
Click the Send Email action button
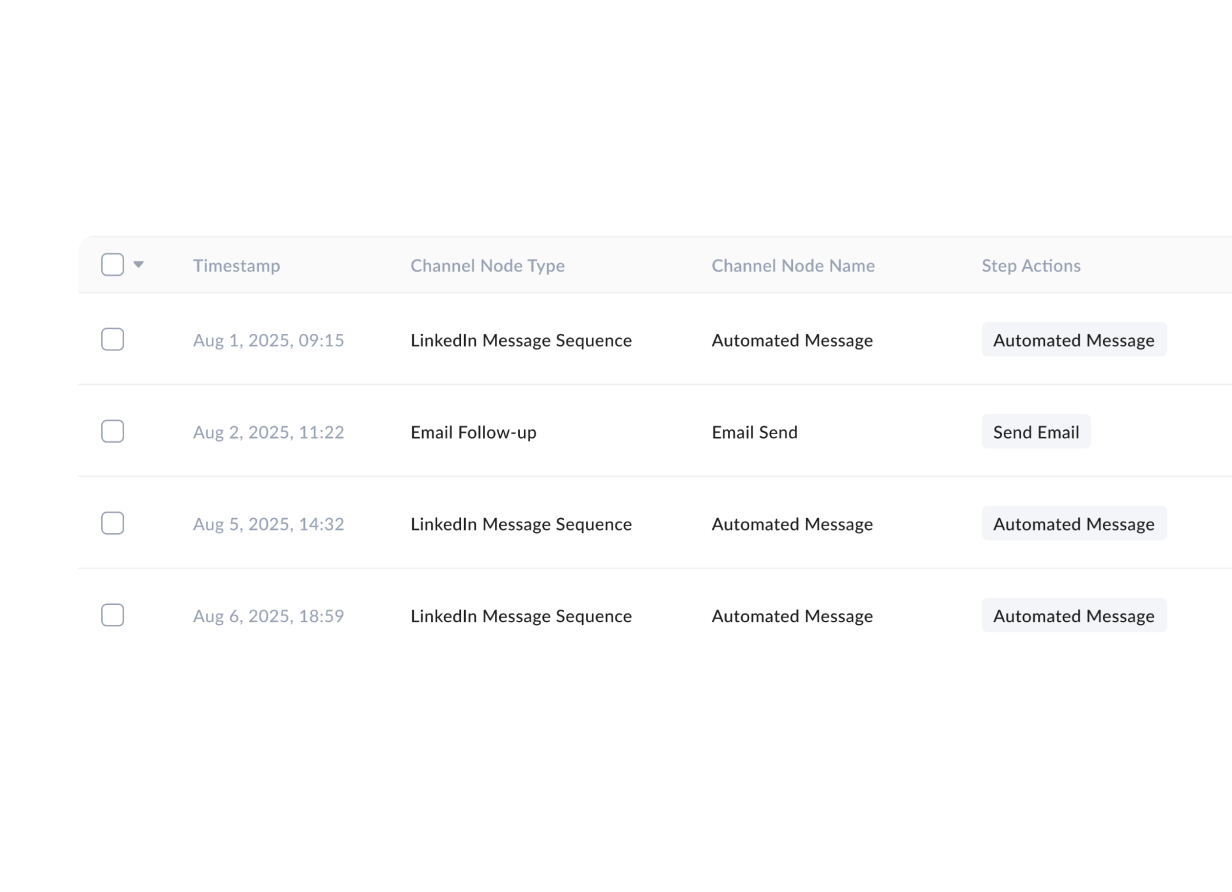tap(1036, 431)
